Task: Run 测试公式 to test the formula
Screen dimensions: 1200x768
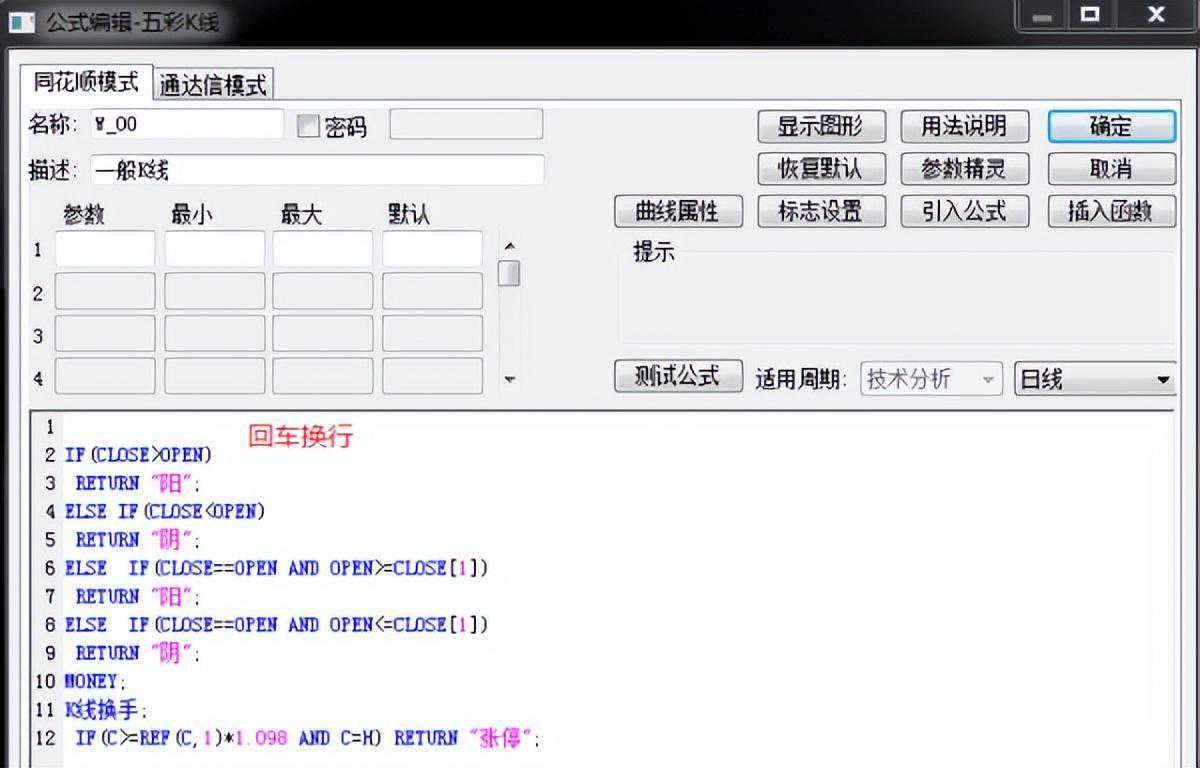Action: point(677,376)
